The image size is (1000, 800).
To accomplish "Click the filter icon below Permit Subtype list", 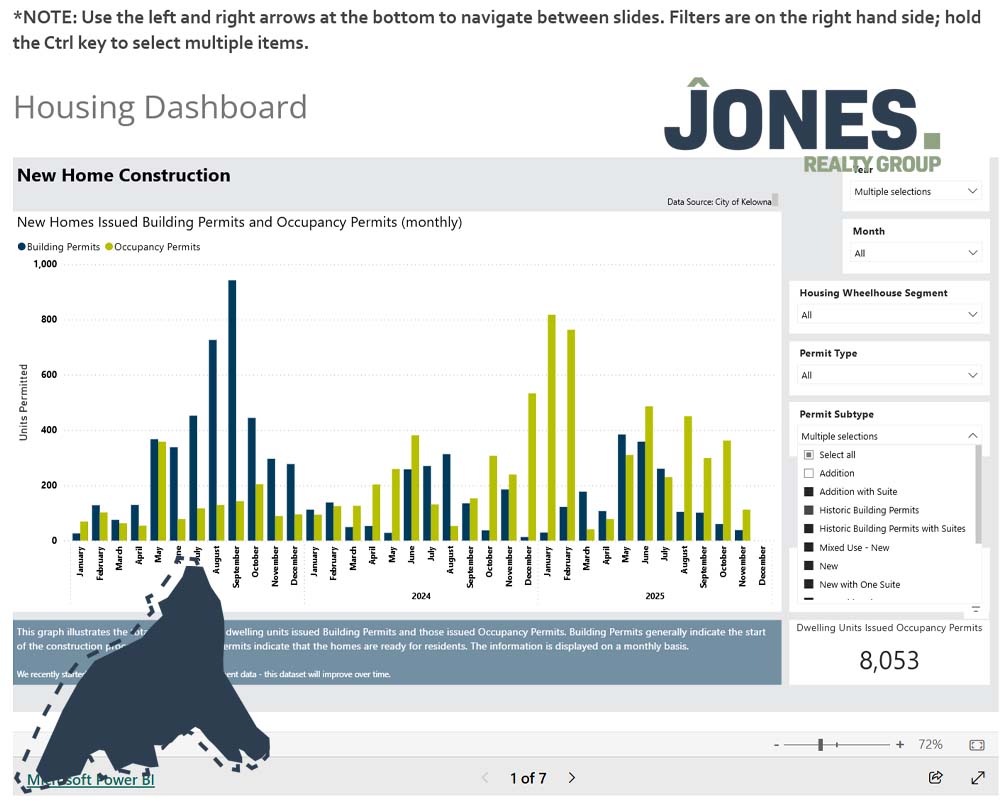I will pyautogui.click(x=975, y=609).
